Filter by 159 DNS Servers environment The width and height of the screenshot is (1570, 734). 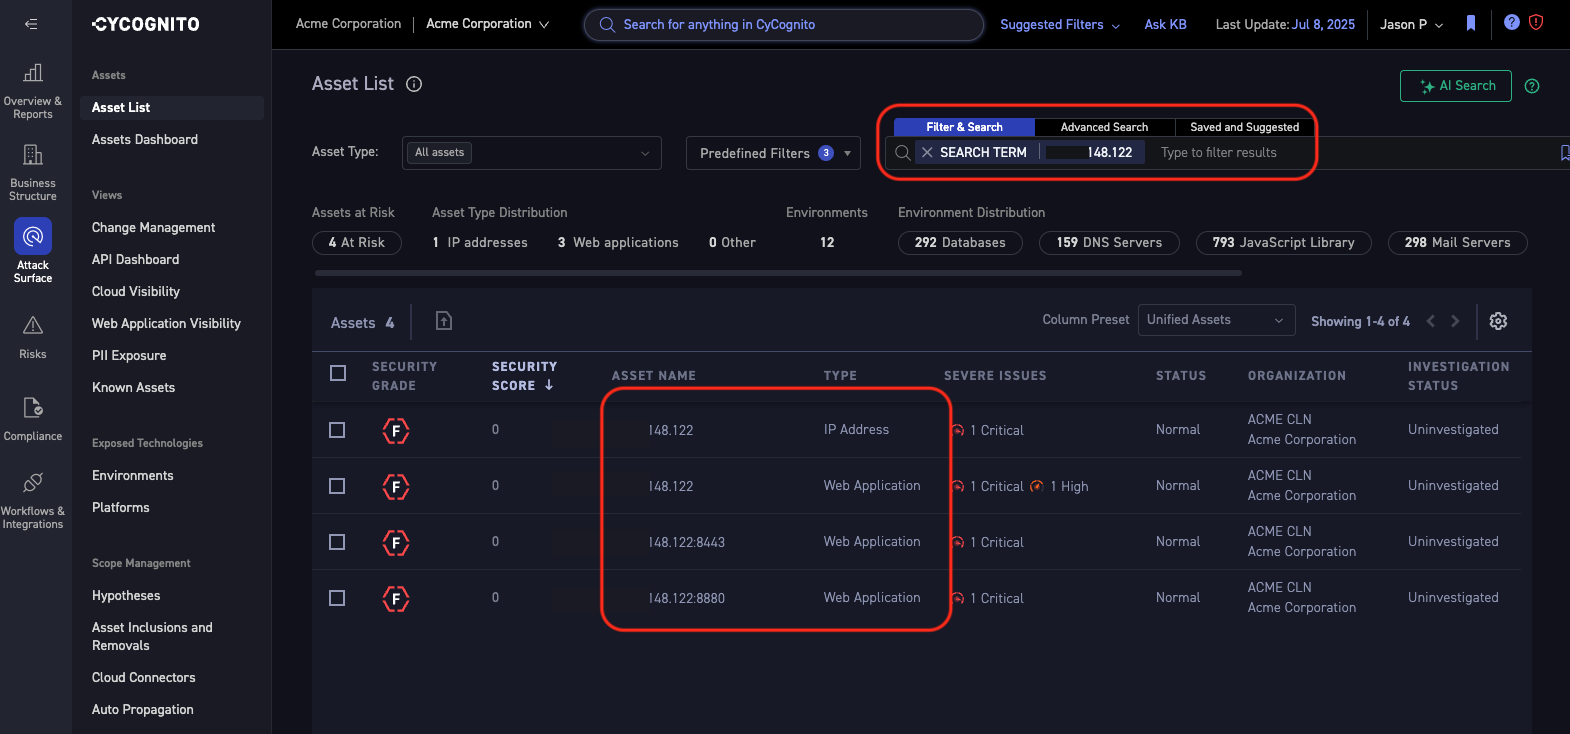(x=1109, y=243)
